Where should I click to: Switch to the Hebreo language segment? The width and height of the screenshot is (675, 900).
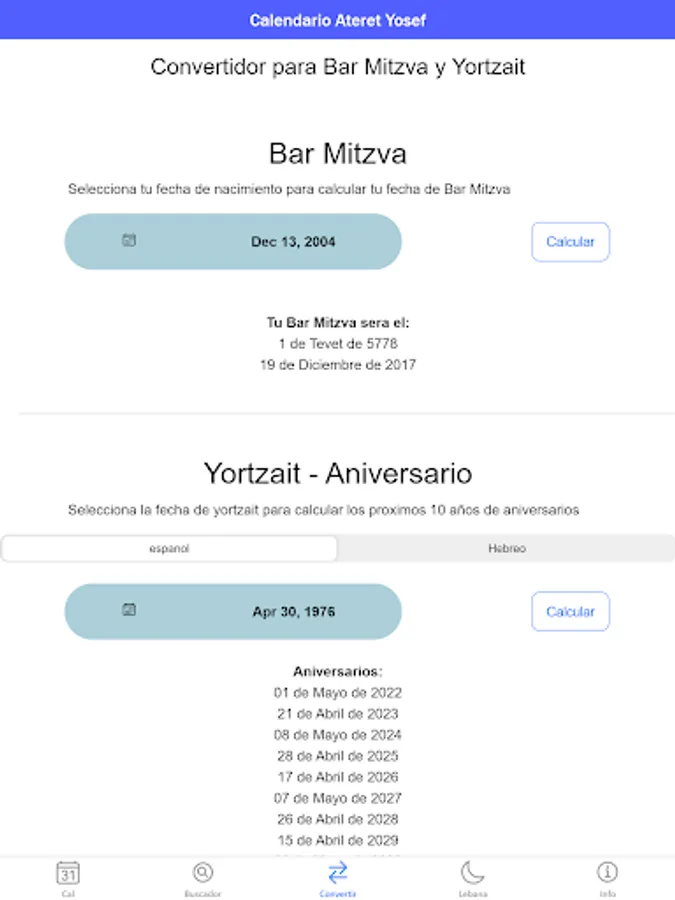point(506,548)
